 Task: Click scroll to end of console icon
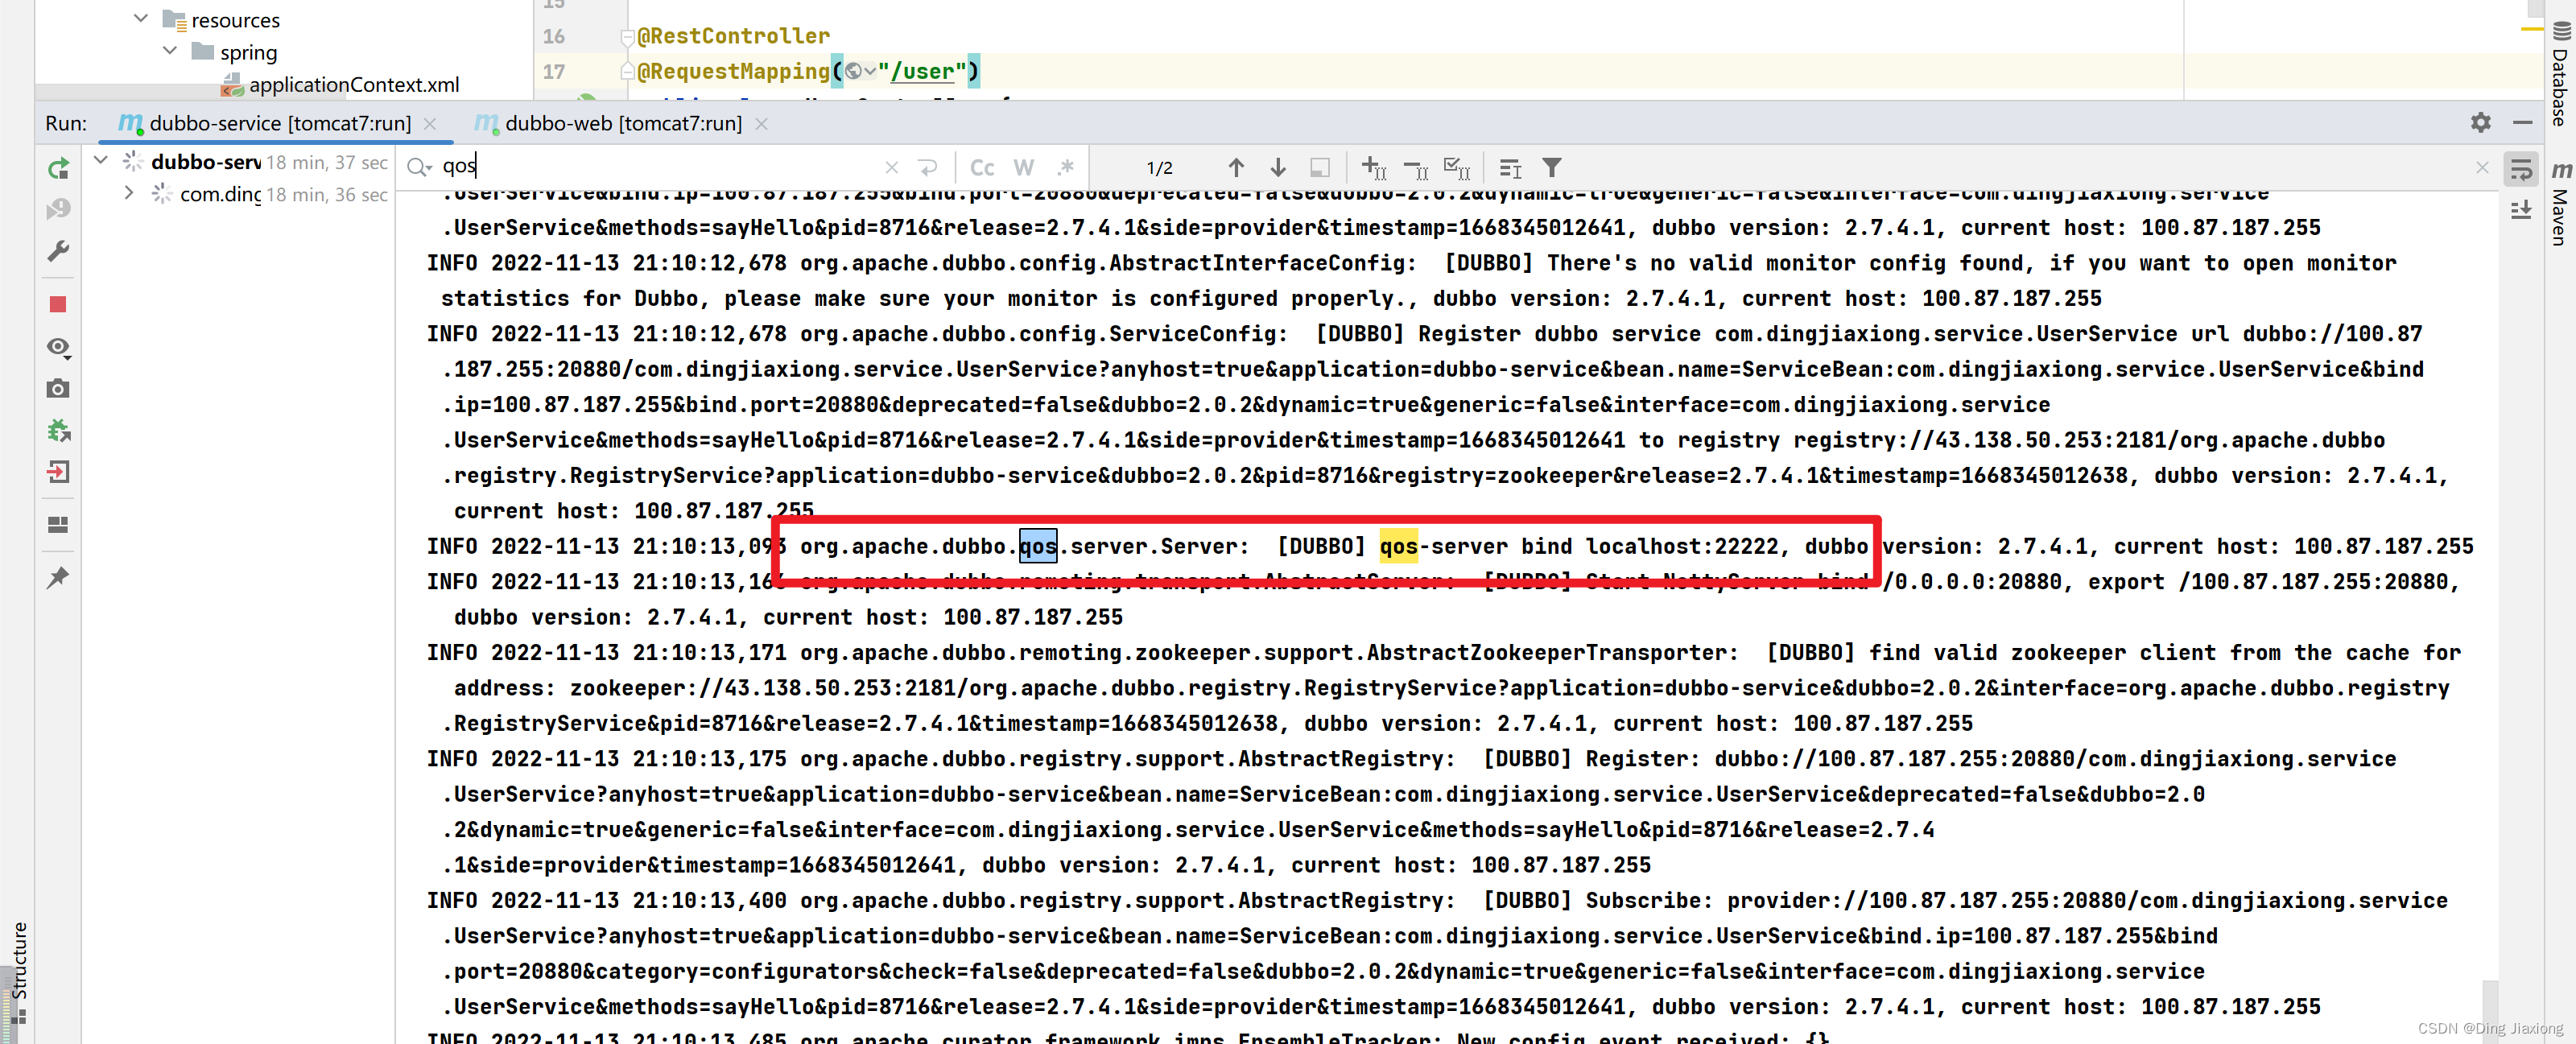point(2521,210)
